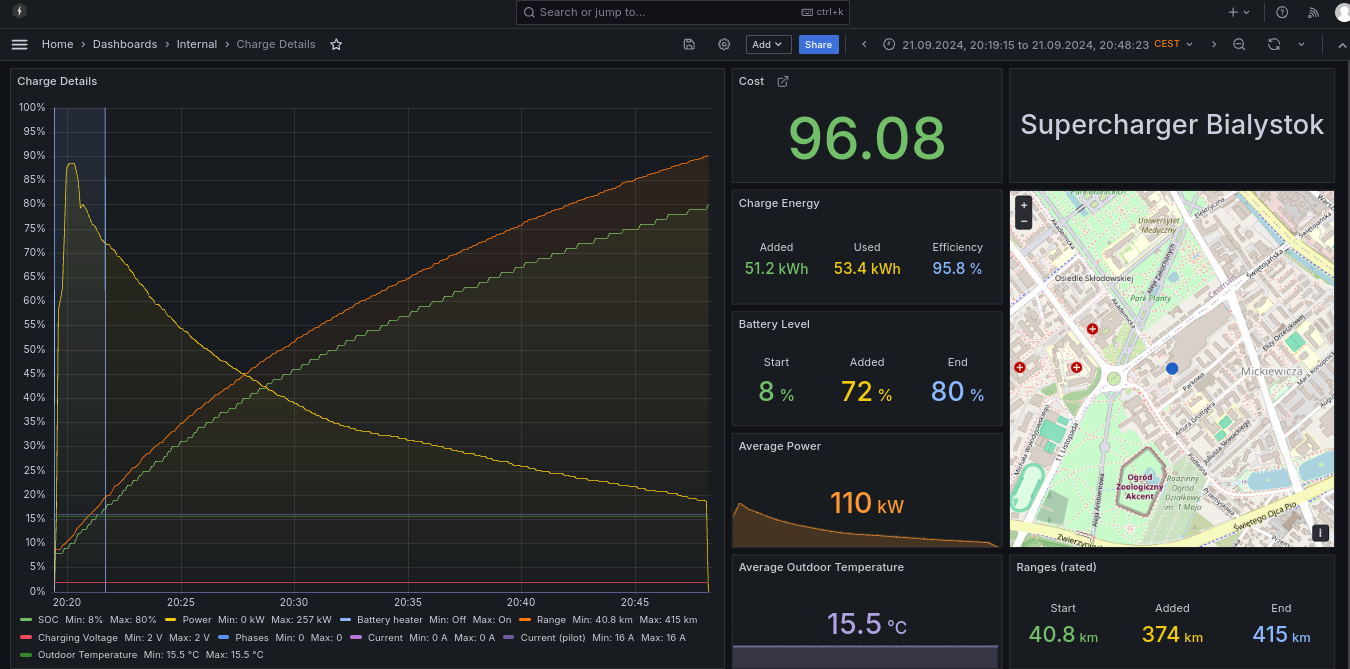Viewport: 1350px width, 669px height.
Task: Open the help menu icon
Action: tap(1282, 12)
